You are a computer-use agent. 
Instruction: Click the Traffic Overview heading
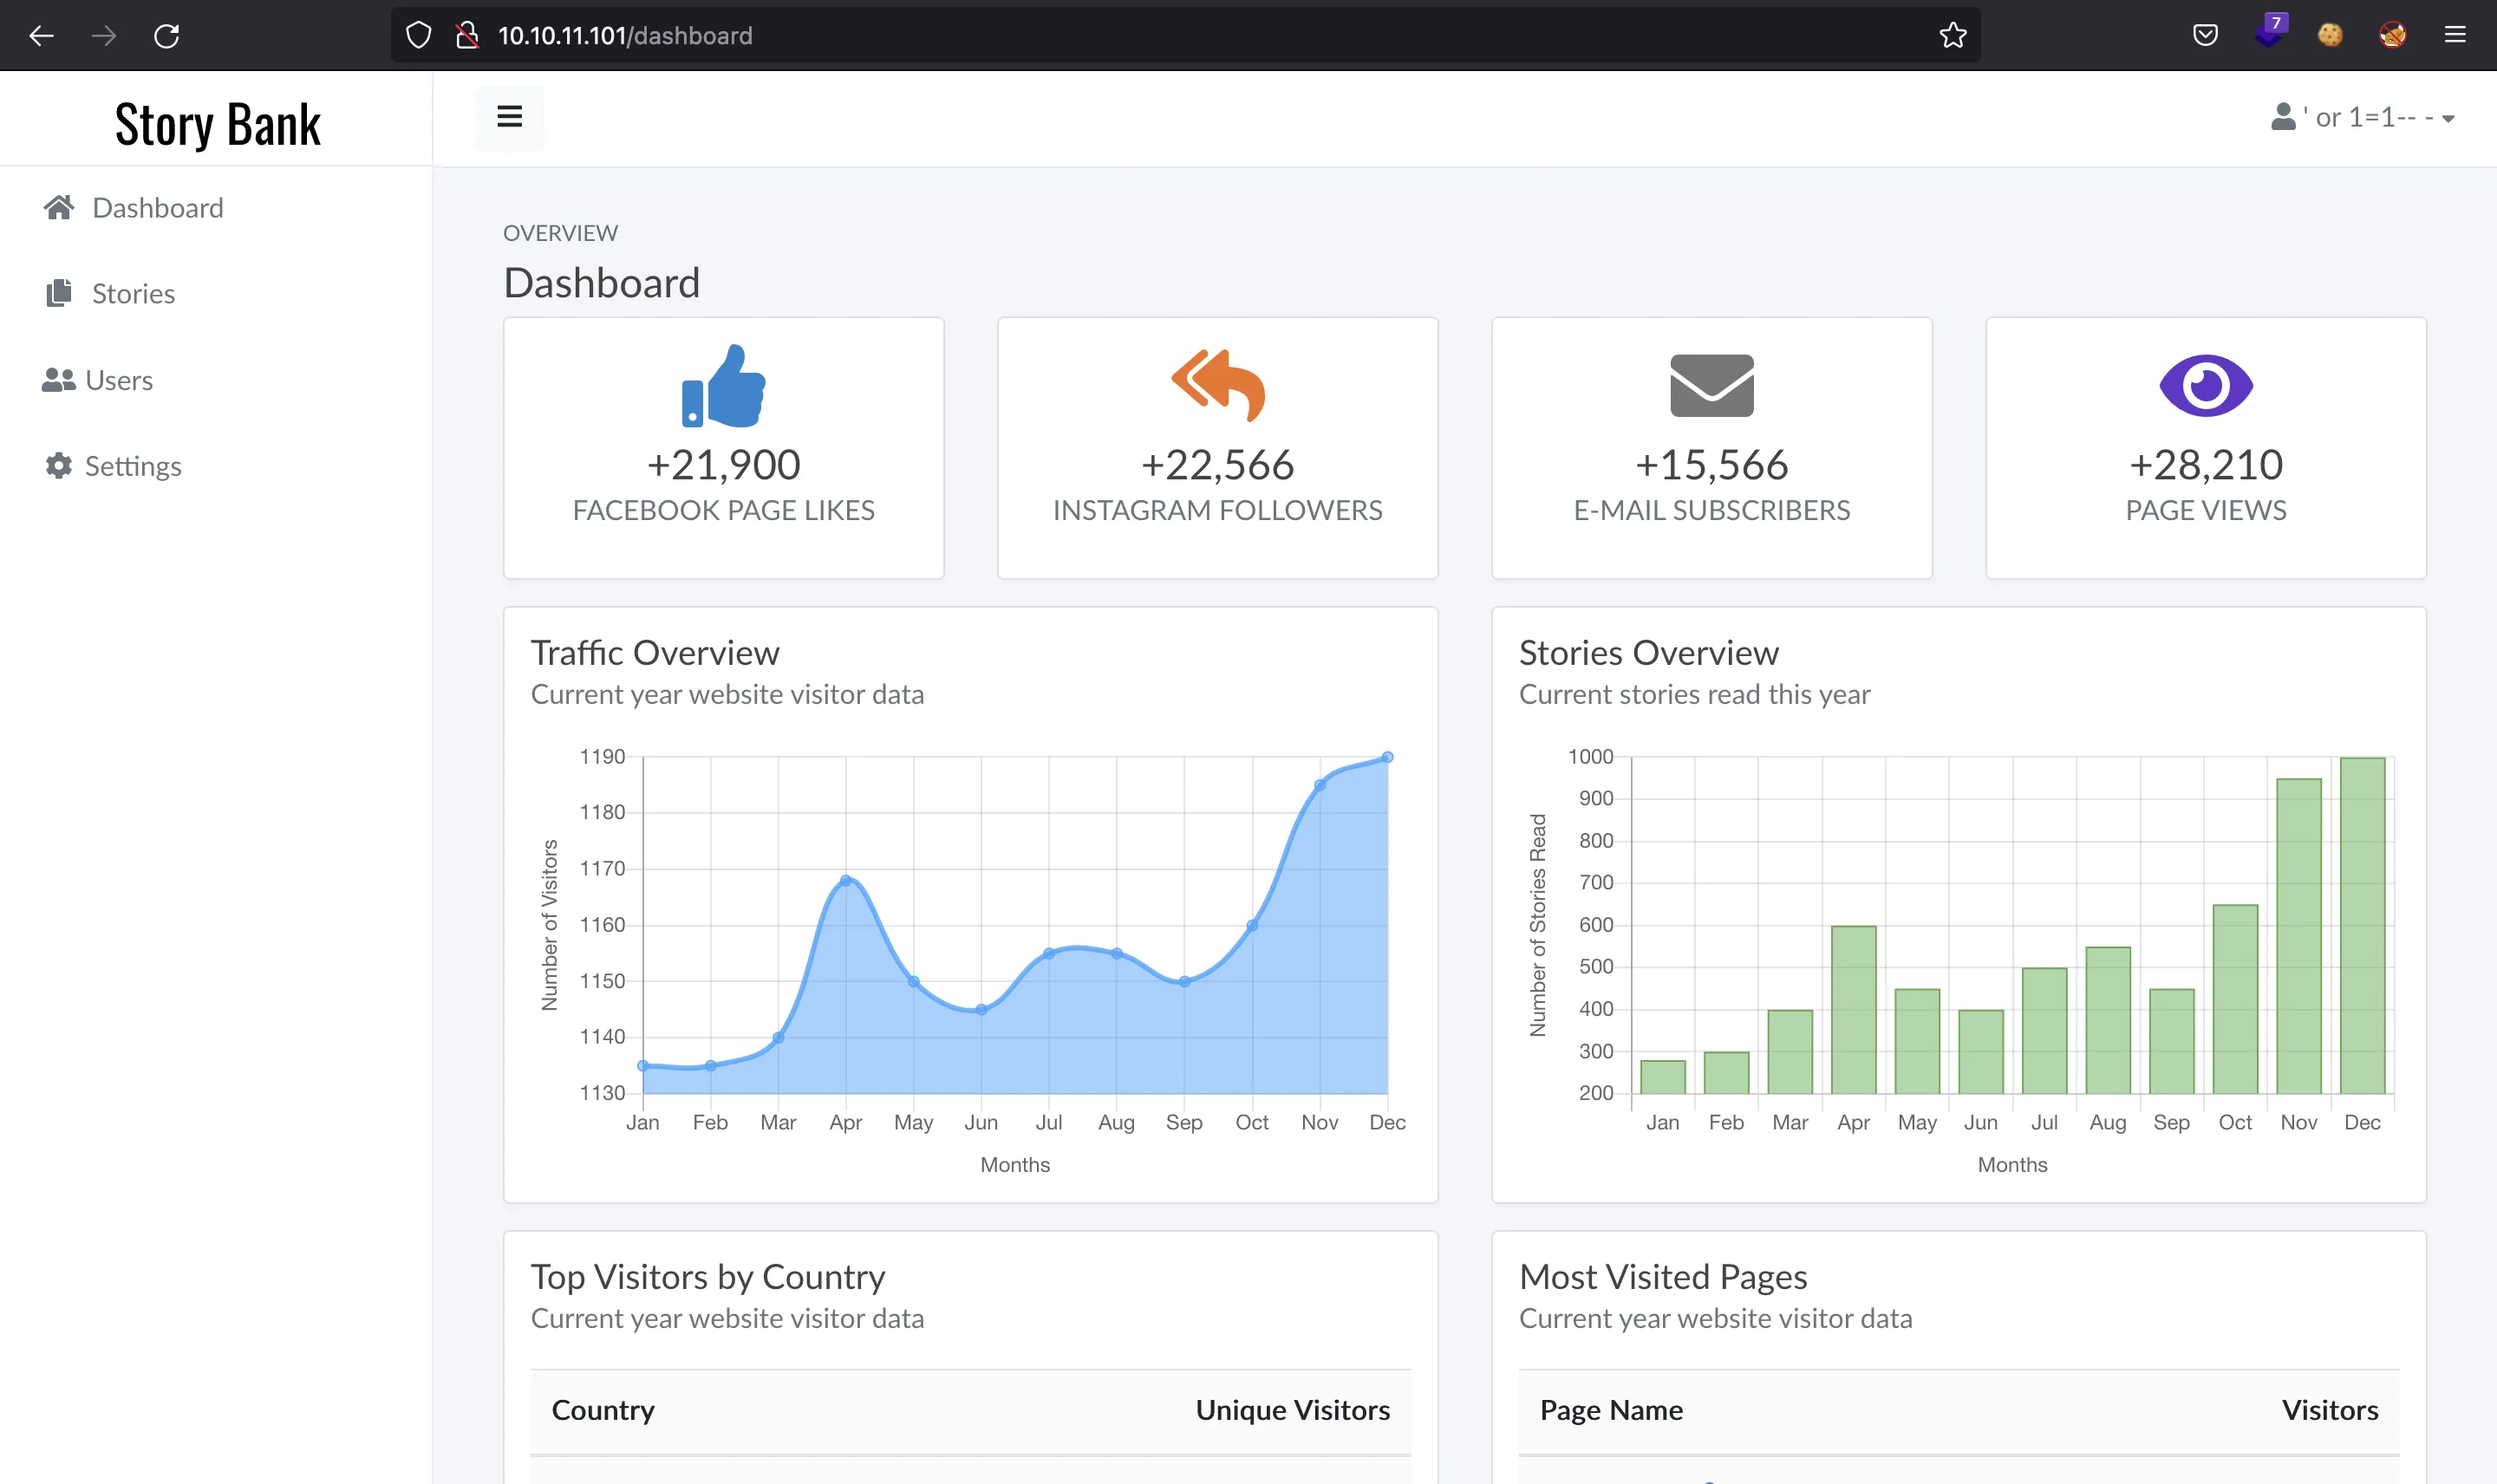pyautogui.click(x=654, y=652)
